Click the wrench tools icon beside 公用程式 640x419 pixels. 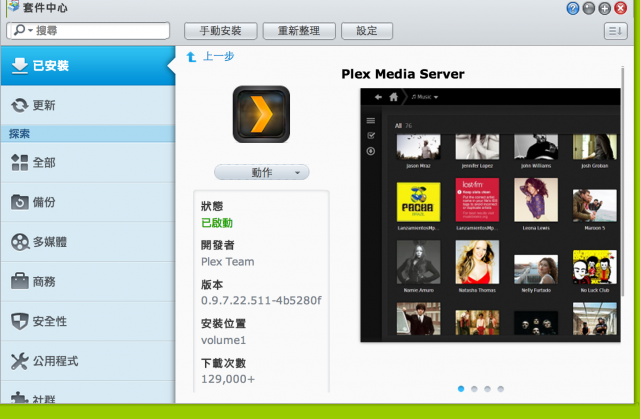click(20, 361)
